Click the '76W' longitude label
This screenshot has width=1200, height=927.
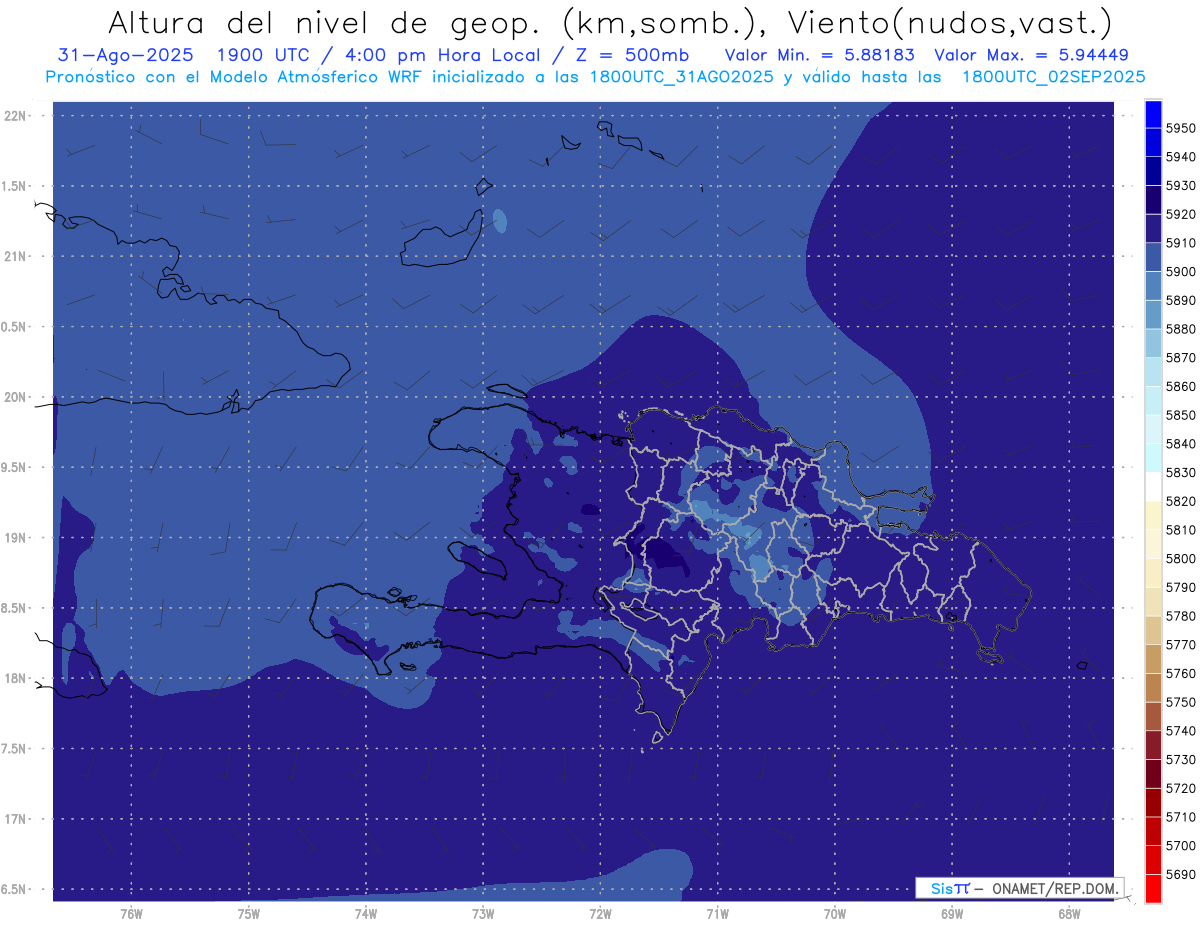click(x=131, y=914)
